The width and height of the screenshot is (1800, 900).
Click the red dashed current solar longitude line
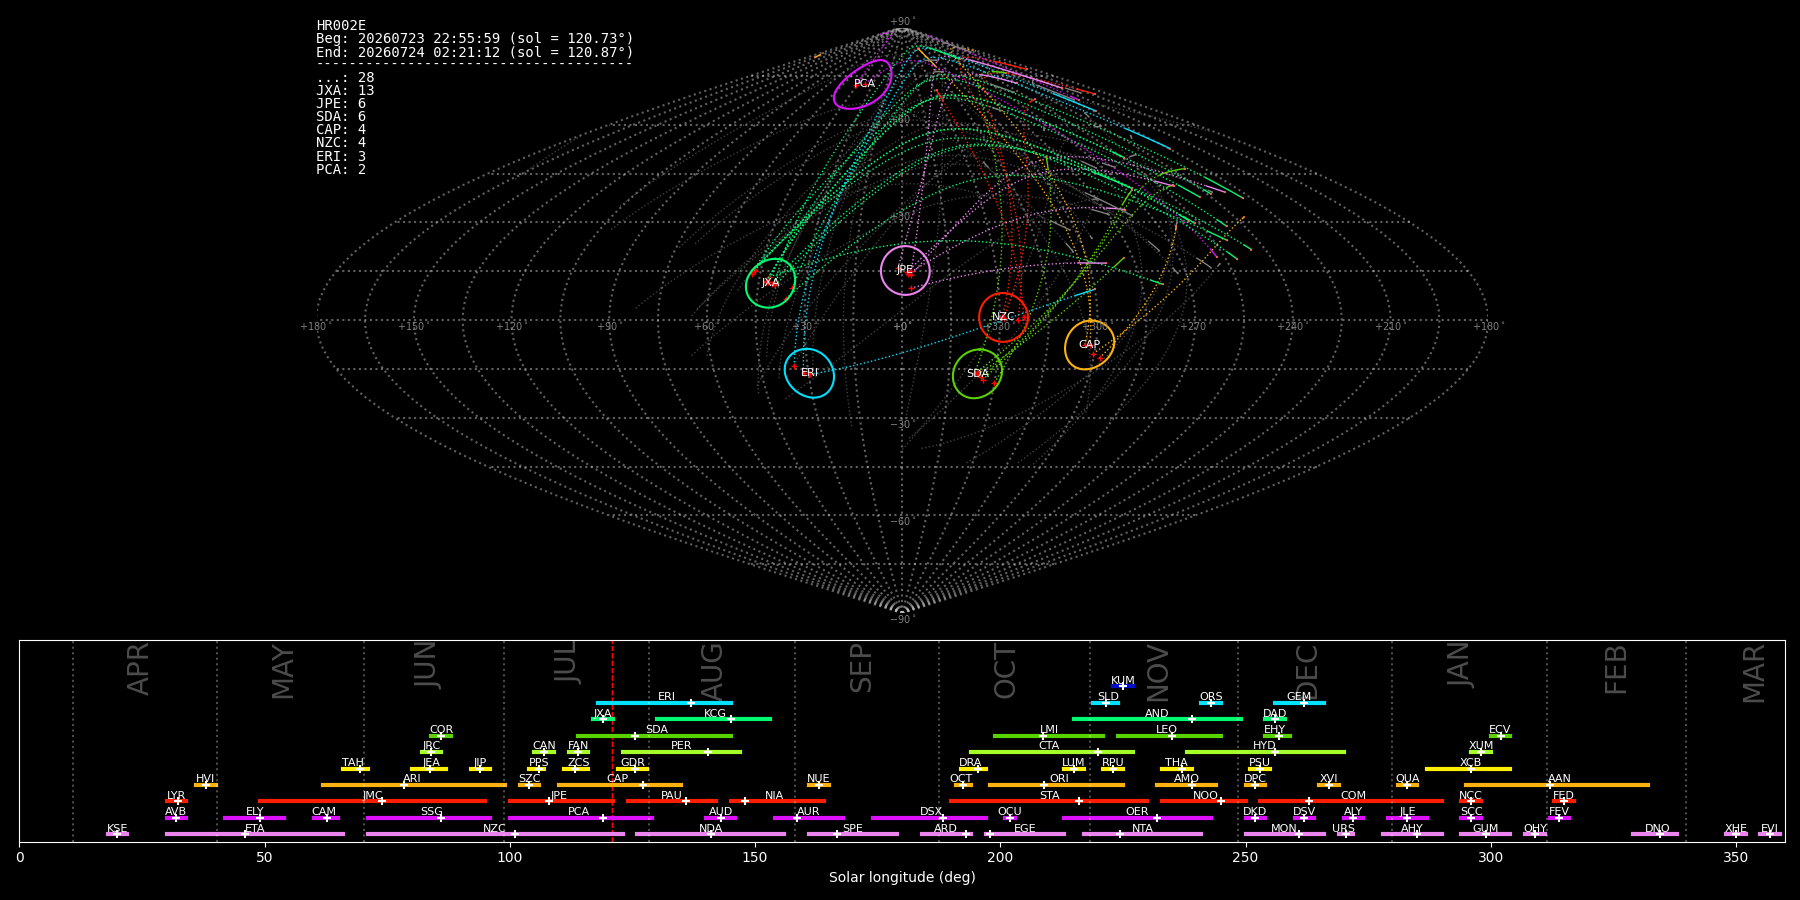point(613,740)
